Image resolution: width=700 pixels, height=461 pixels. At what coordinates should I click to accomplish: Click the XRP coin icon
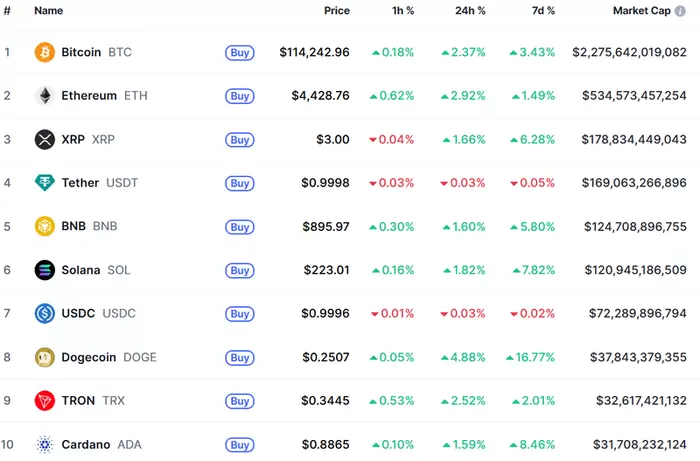pyautogui.click(x=44, y=139)
